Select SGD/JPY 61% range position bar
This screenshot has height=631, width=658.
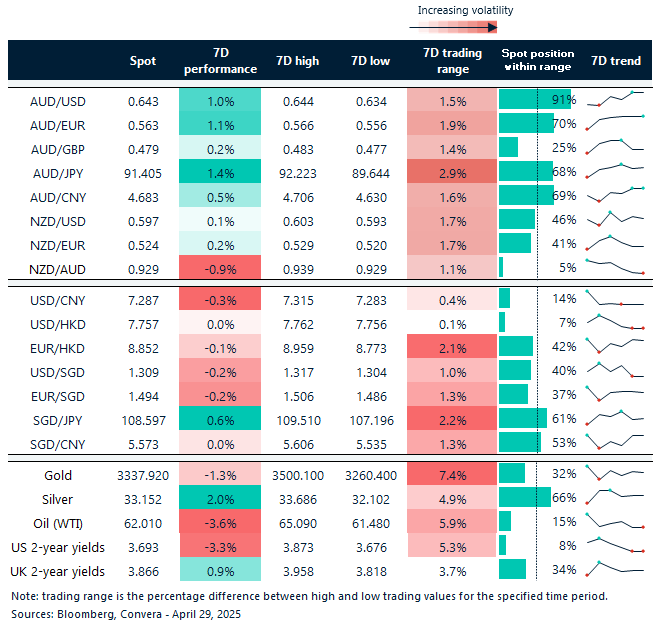click(523, 418)
